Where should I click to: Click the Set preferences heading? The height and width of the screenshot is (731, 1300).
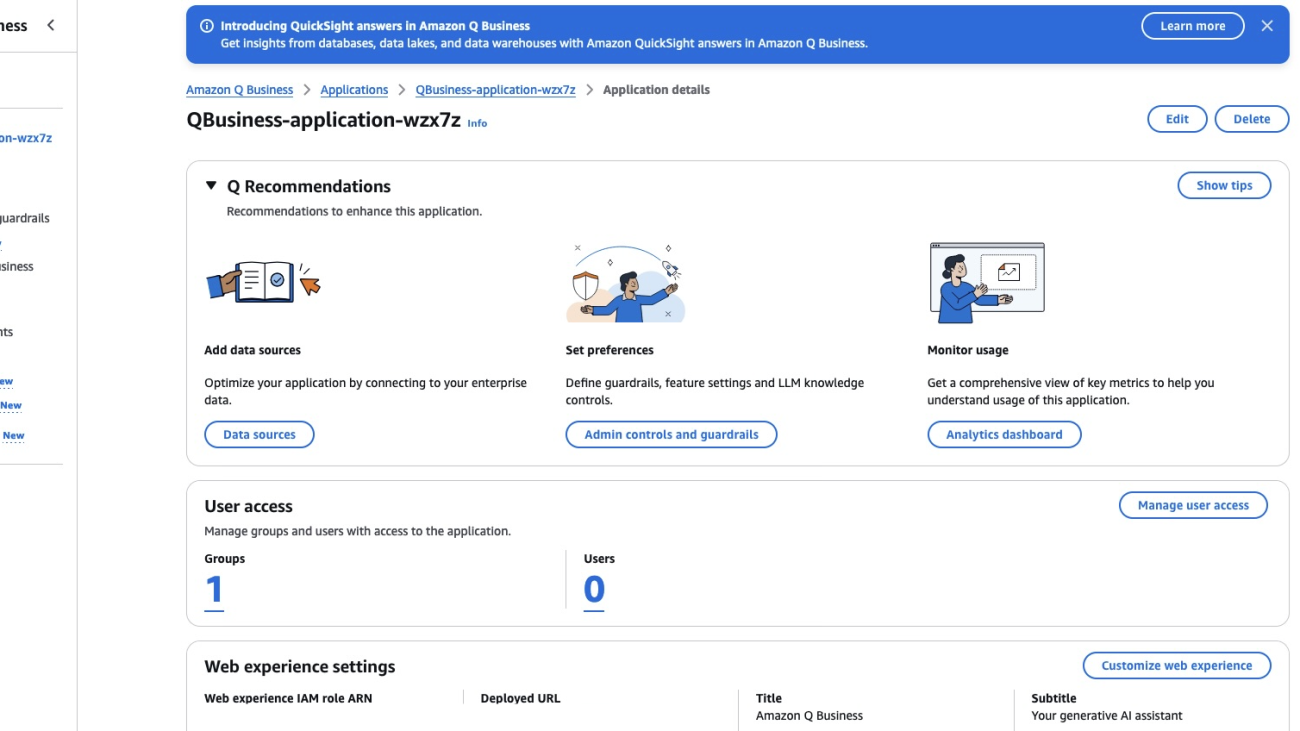pos(609,350)
